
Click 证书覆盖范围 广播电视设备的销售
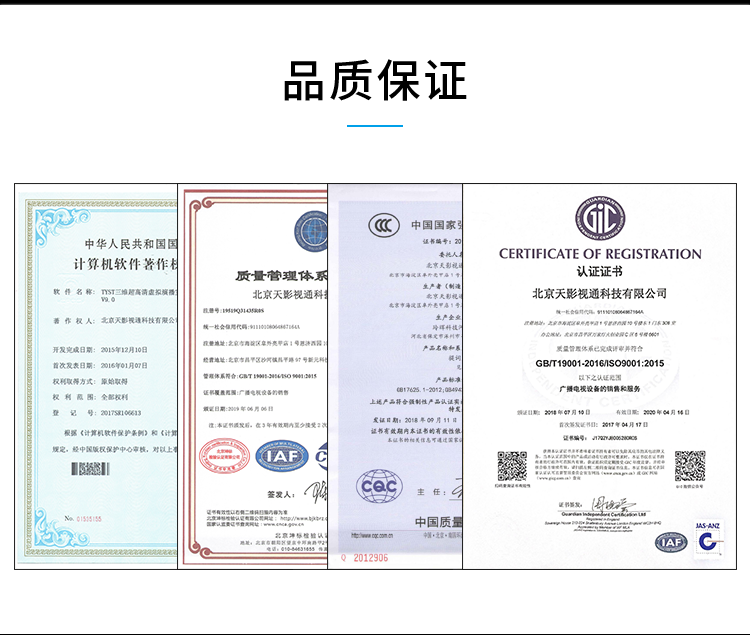[x=246, y=393]
